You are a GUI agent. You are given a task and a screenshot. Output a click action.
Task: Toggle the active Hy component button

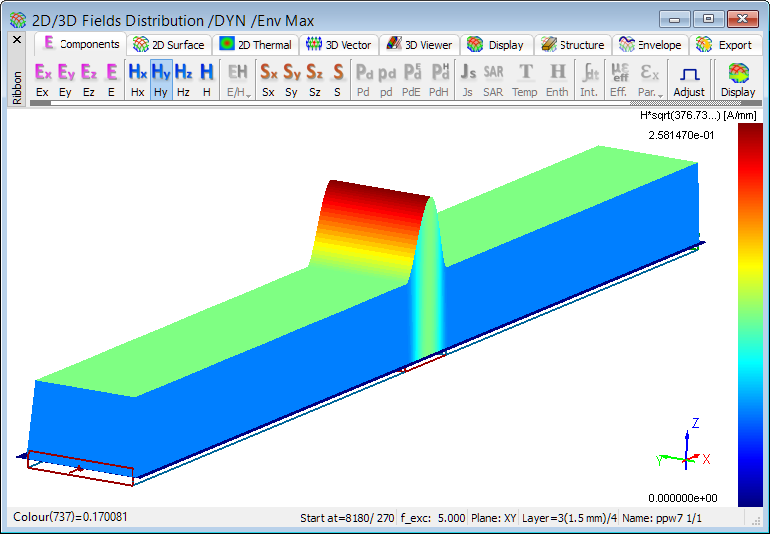(x=160, y=79)
